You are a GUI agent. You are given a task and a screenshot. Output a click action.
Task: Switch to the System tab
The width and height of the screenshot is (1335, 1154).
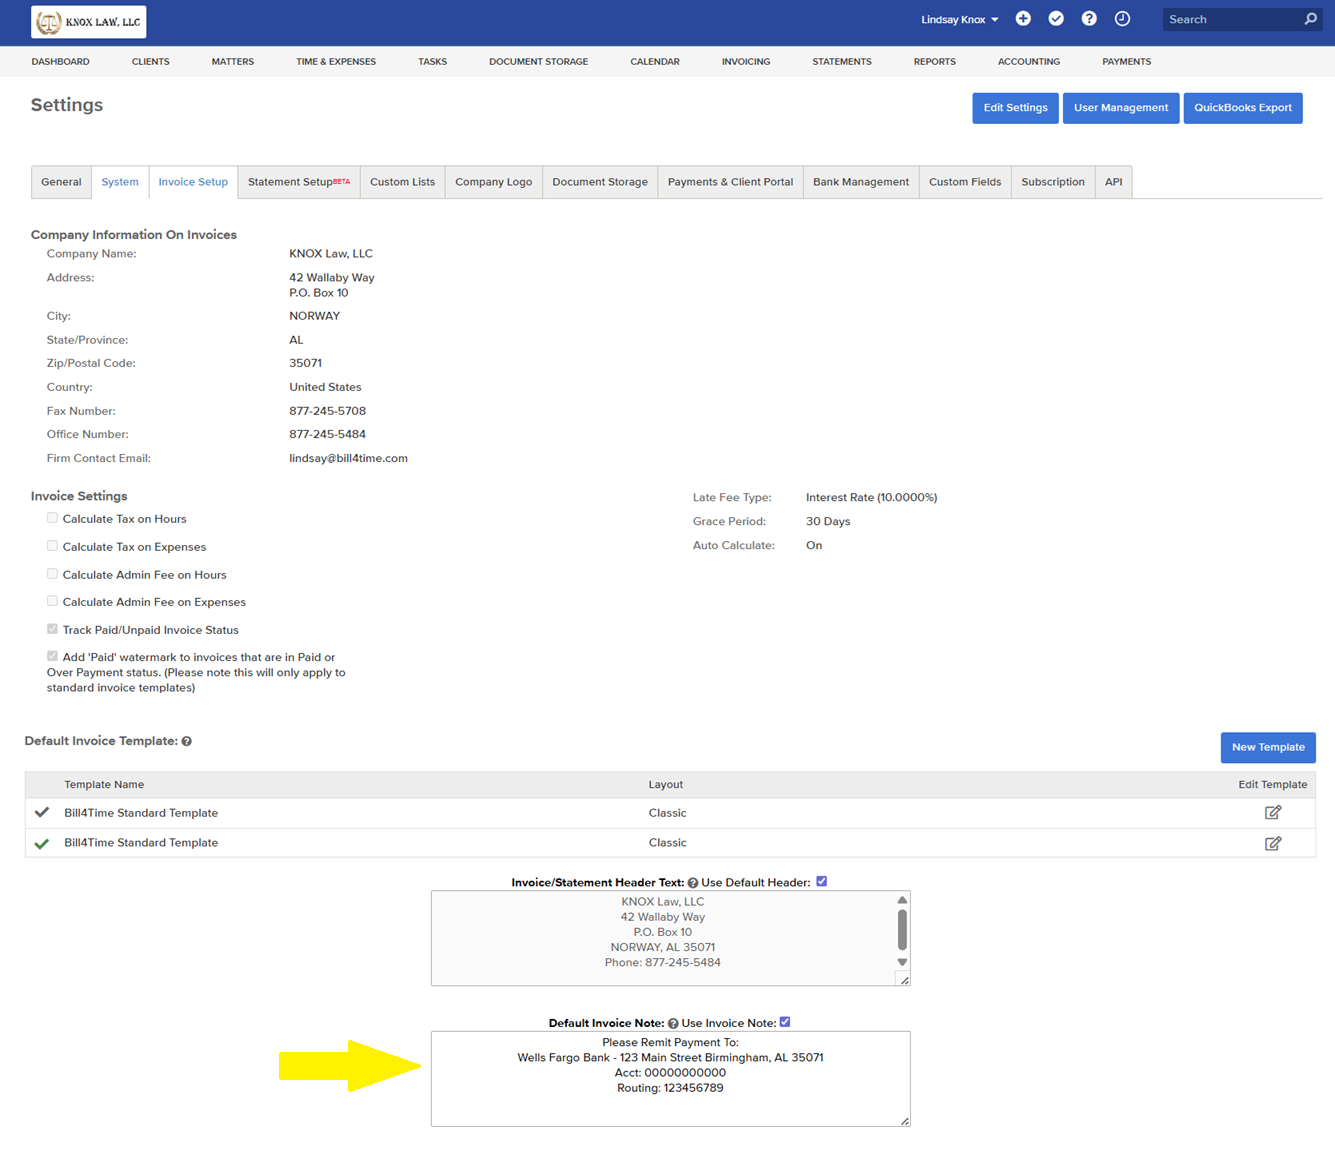pos(120,182)
